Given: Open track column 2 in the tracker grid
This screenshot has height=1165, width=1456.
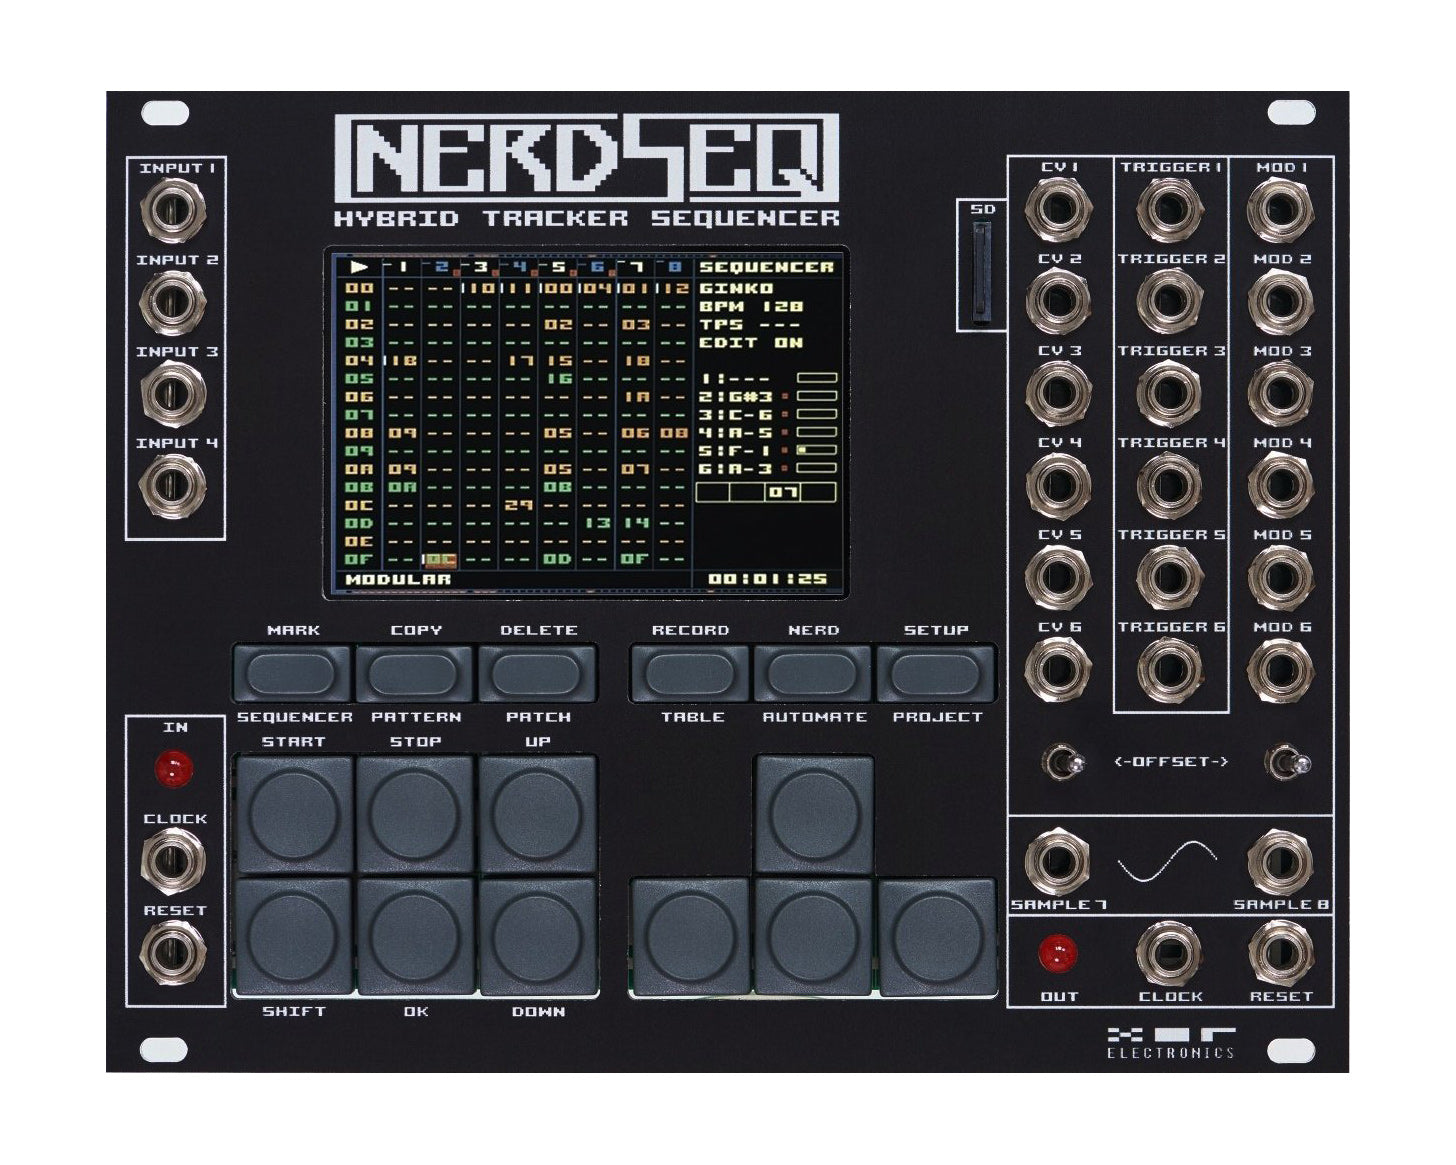Looking at the screenshot, I should (443, 266).
